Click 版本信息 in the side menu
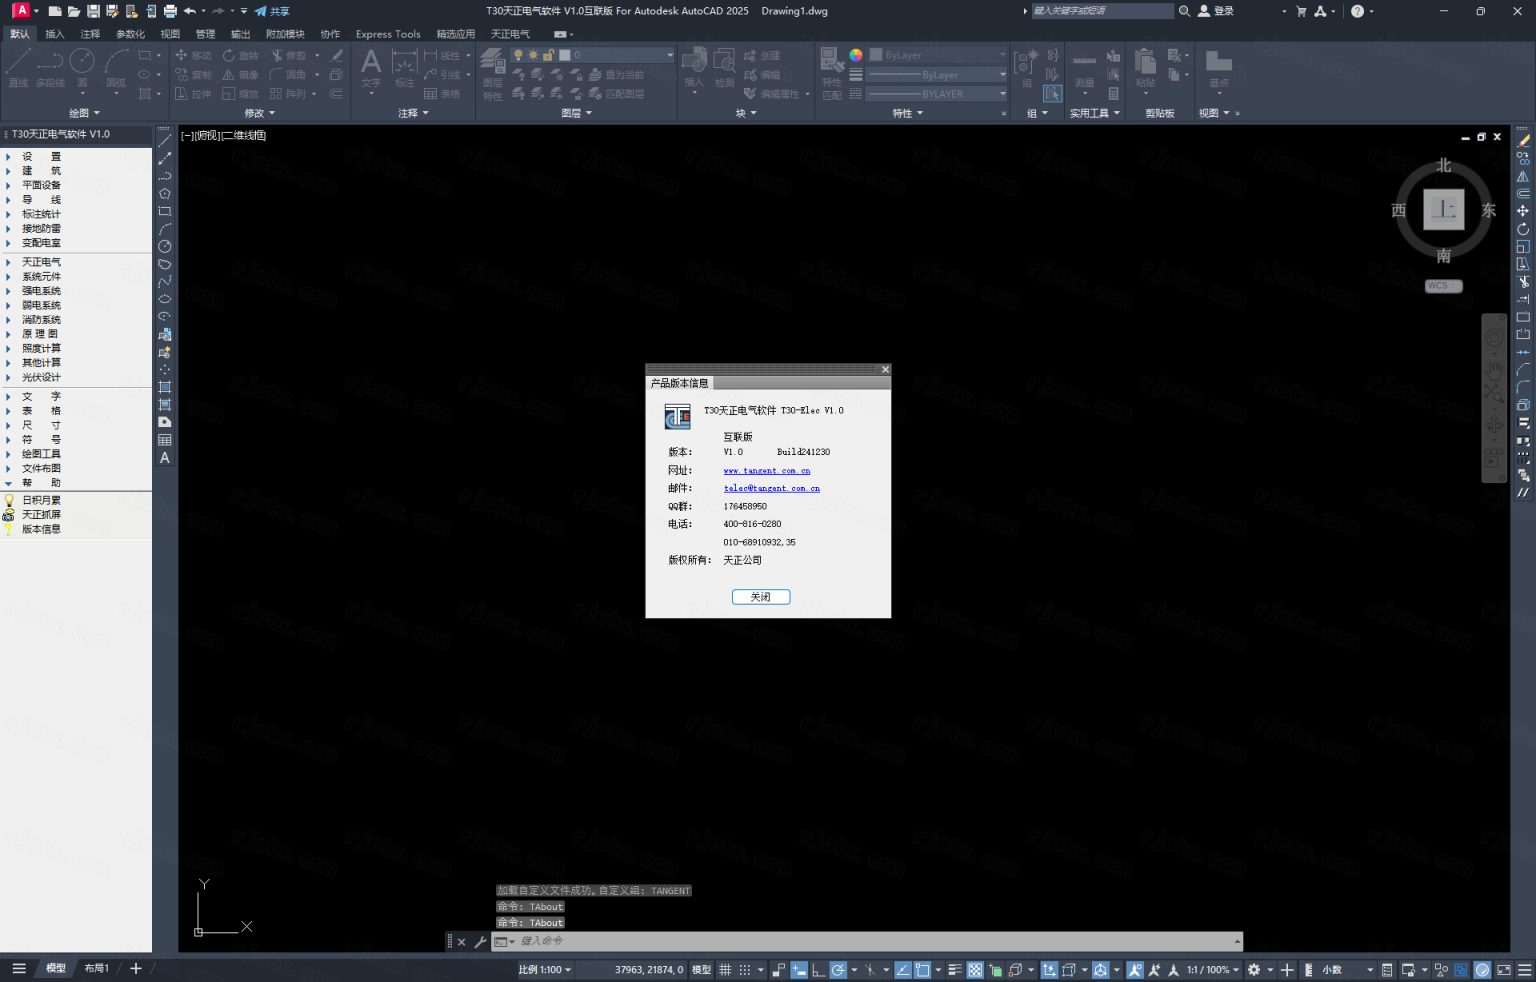 (x=41, y=529)
